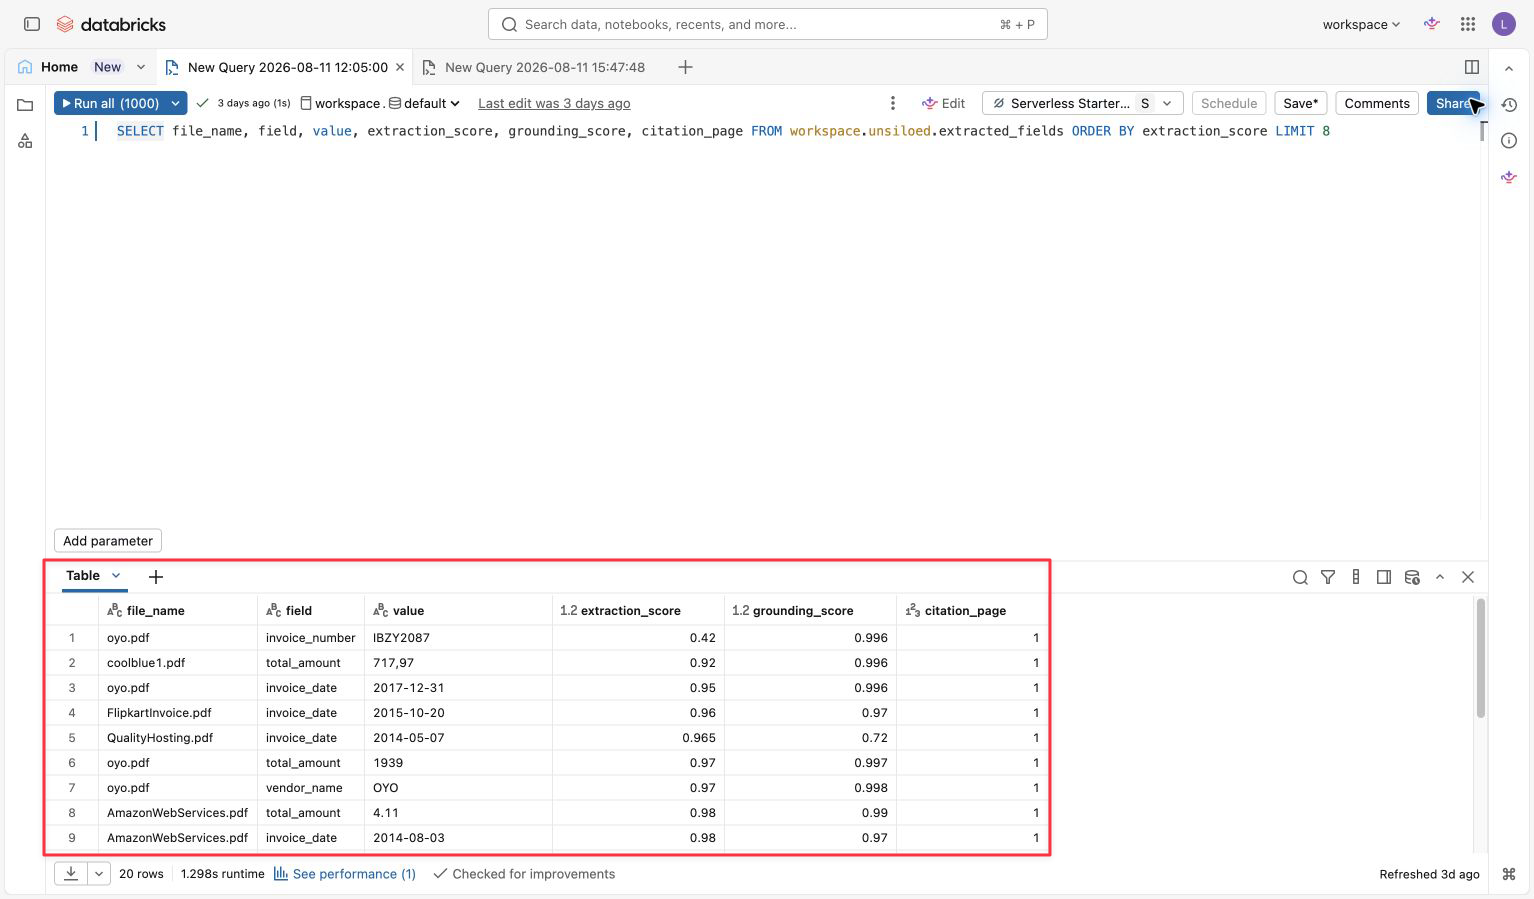This screenshot has height=899, width=1534.
Task: Open the Table tab dropdown chevron
Action: 116,575
